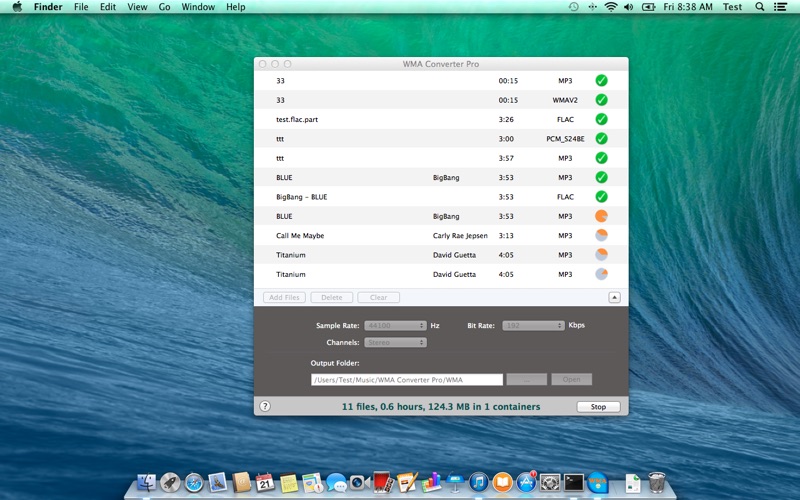Click the Clear button

(x=379, y=297)
